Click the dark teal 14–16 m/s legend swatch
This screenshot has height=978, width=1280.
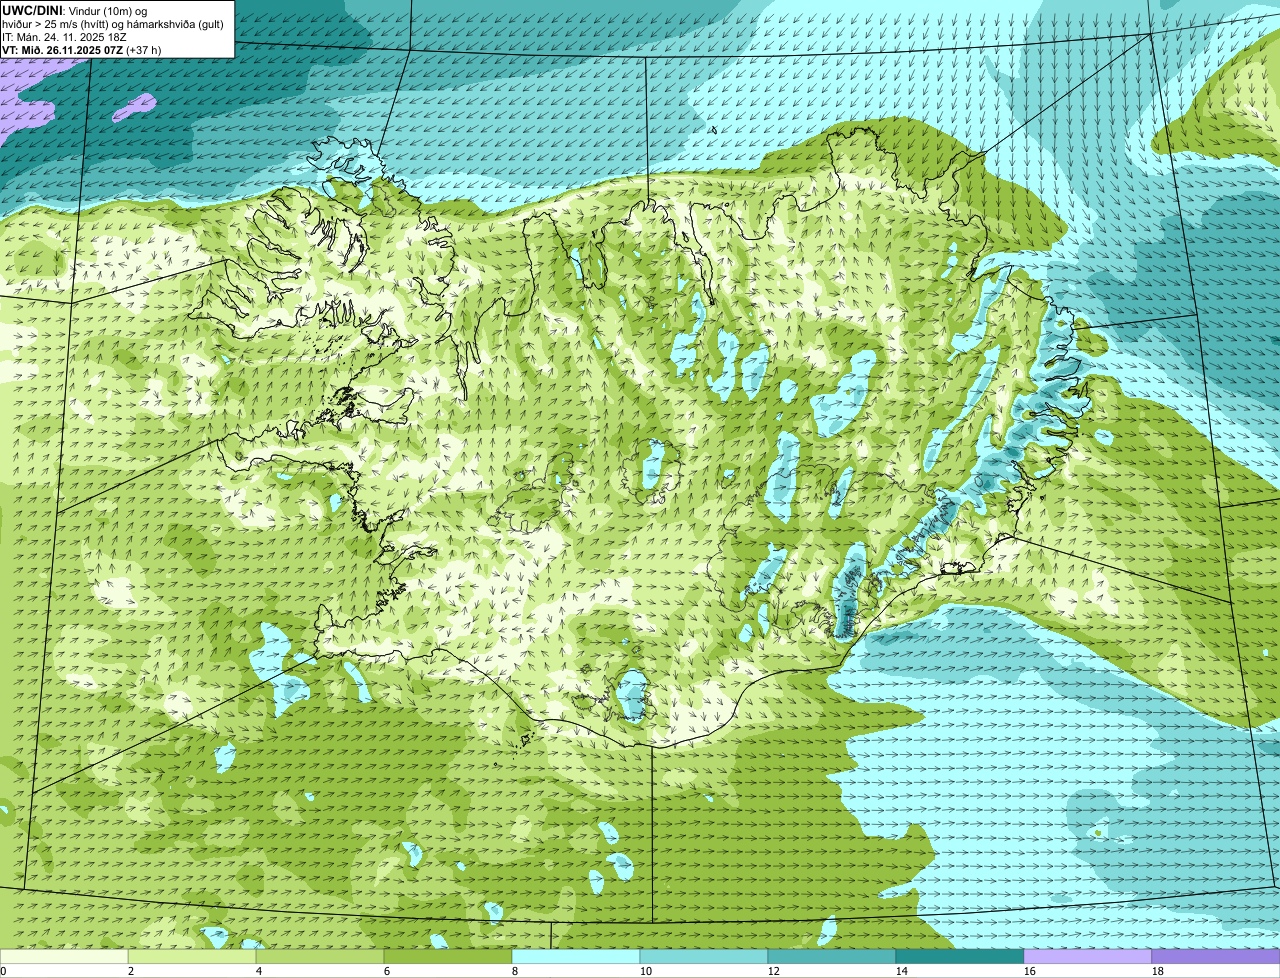pos(960,957)
